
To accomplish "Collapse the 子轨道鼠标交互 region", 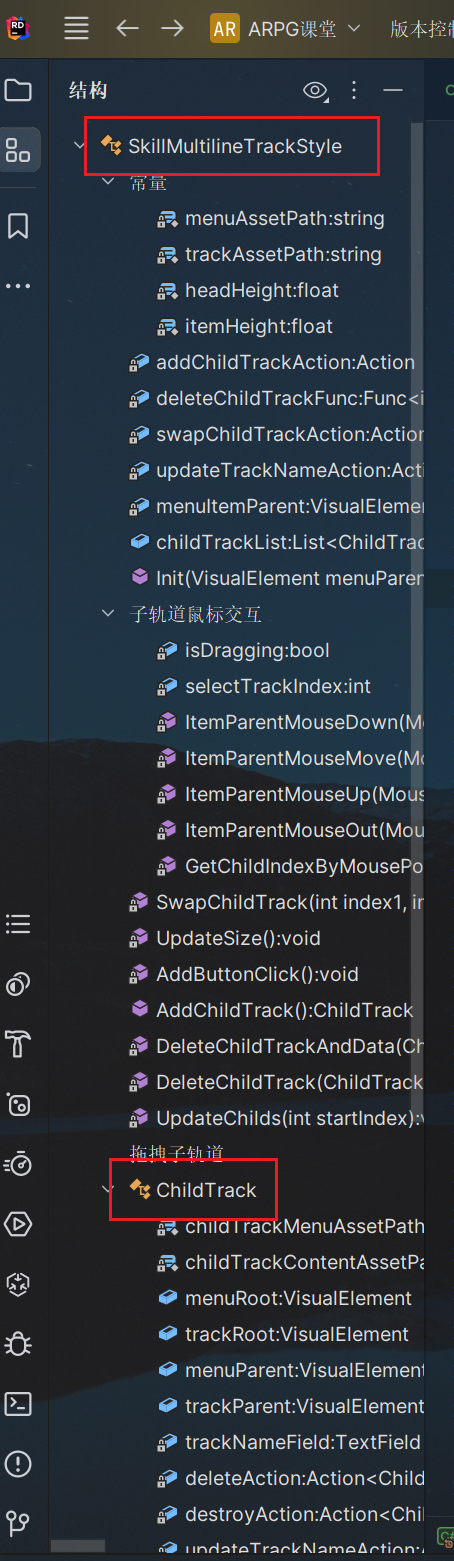I will coord(109,614).
